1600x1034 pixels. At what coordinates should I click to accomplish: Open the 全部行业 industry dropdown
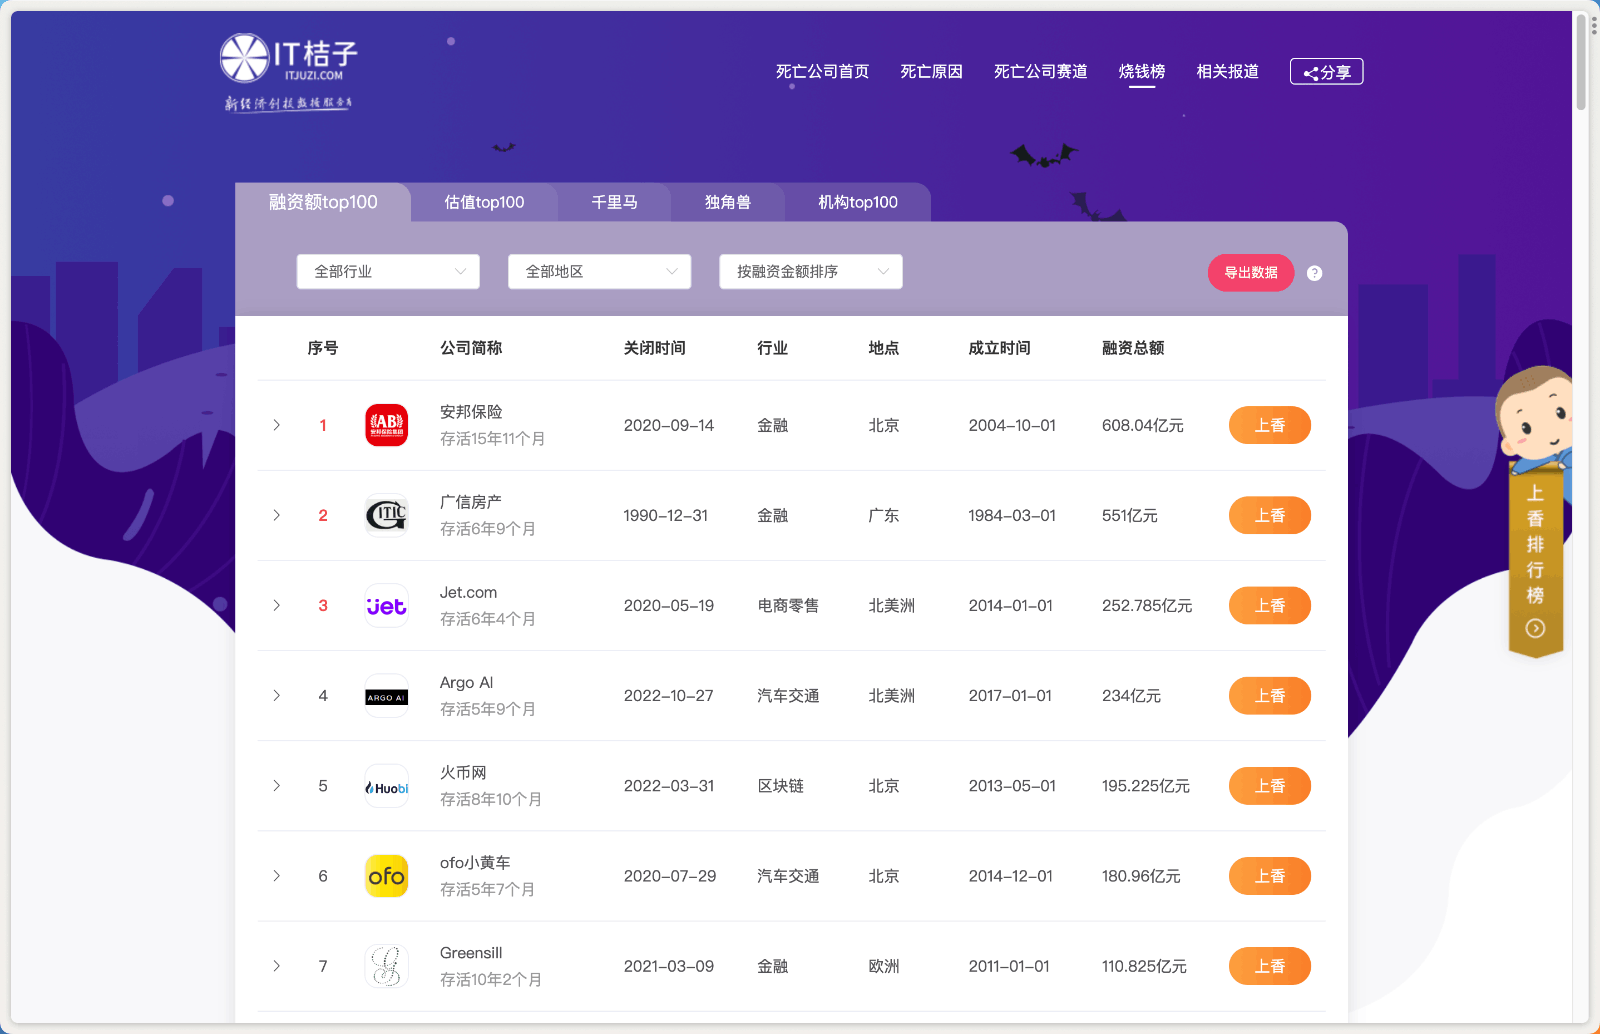pos(388,272)
